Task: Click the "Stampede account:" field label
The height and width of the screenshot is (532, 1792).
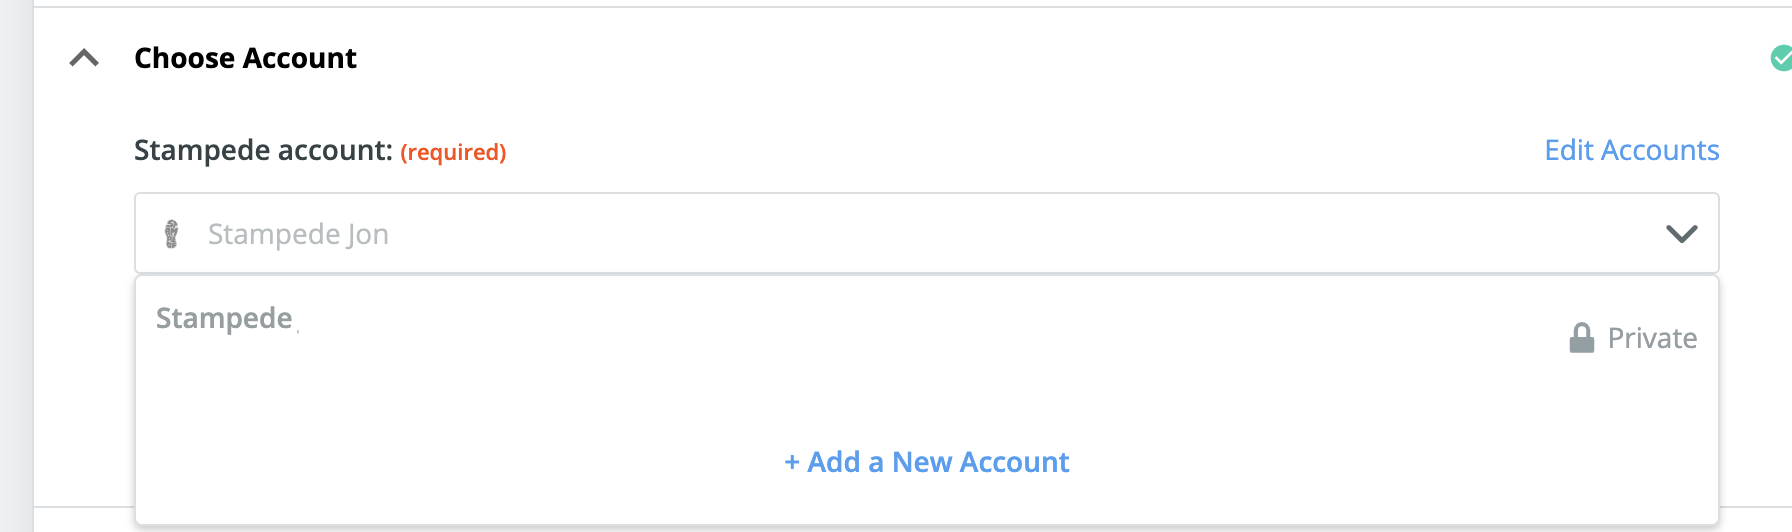Action: (263, 150)
